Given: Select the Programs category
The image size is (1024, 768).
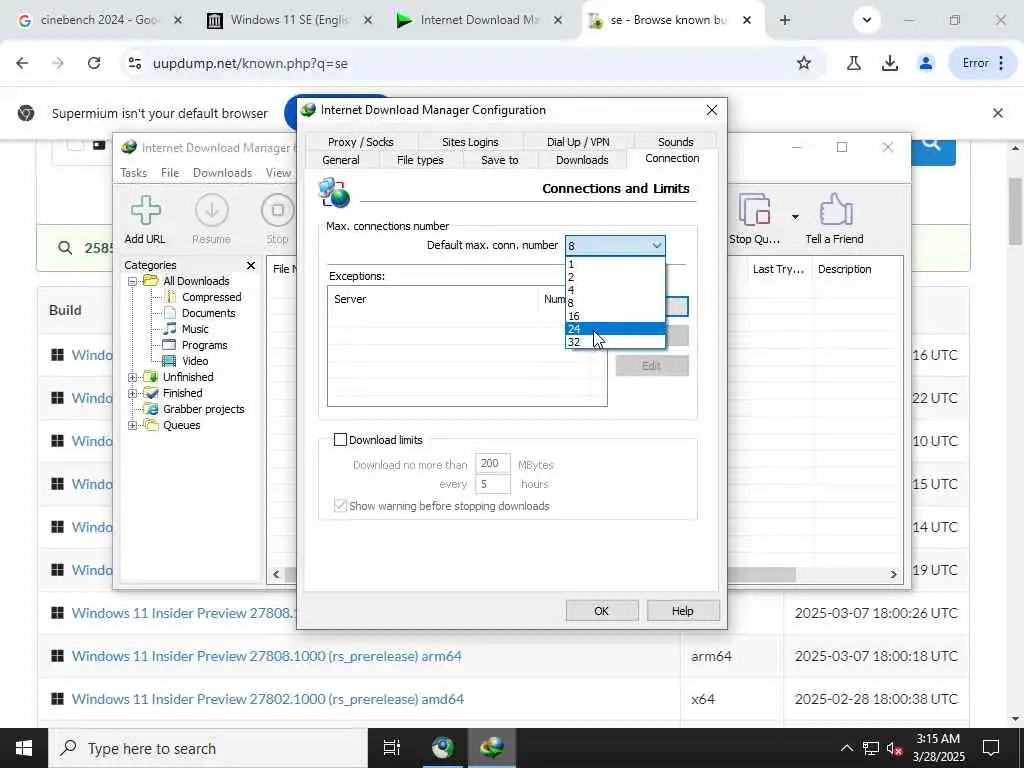Looking at the screenshot, I should coord(204,345).
